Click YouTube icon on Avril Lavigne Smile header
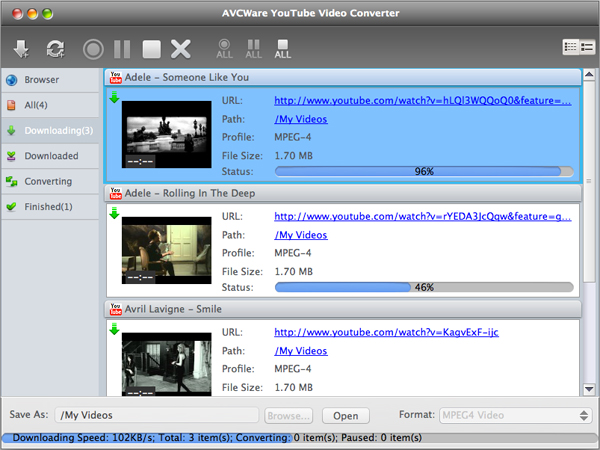 (116, 309)
